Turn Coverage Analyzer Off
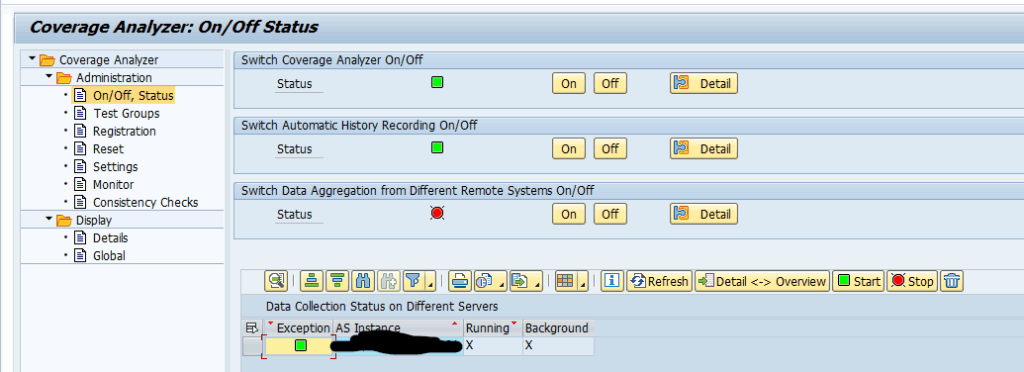This screenshot has height=372, width=1024. (x=610, y=84)
